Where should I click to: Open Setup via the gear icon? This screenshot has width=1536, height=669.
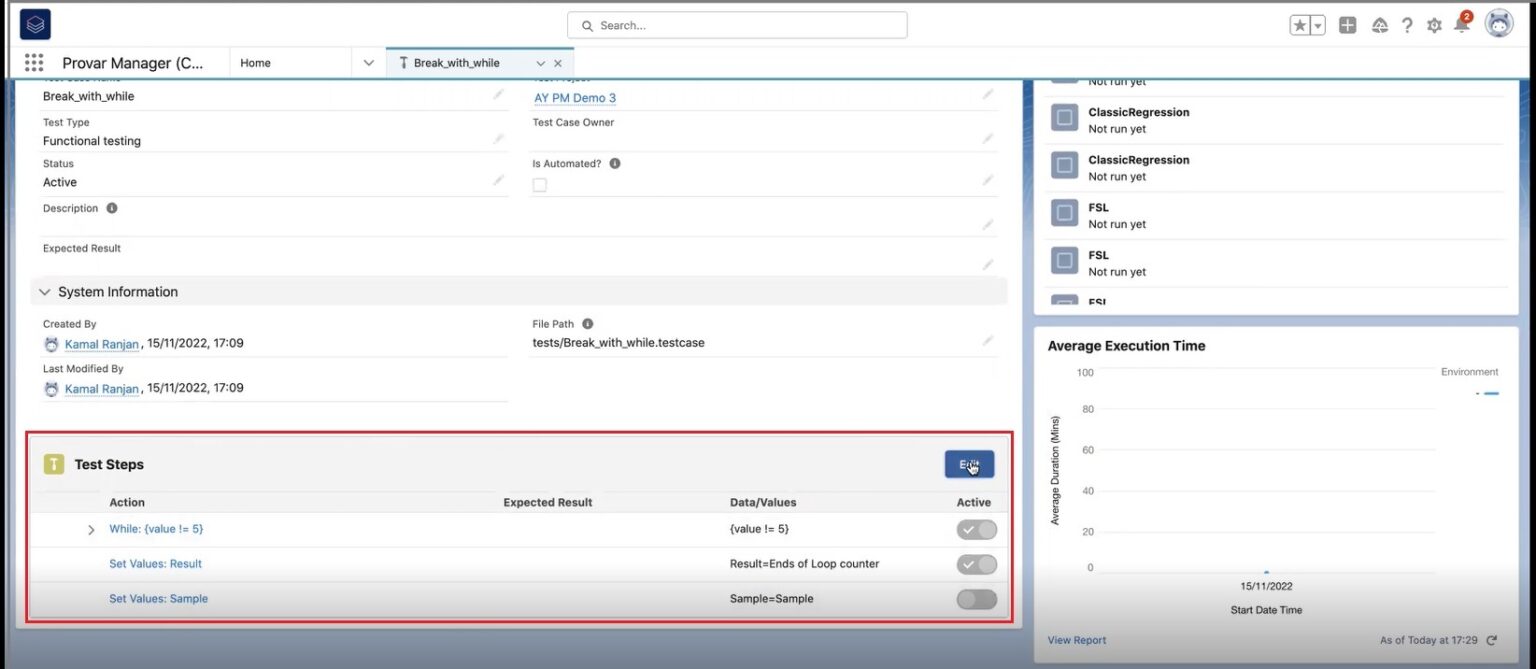tap(1434, 25)
